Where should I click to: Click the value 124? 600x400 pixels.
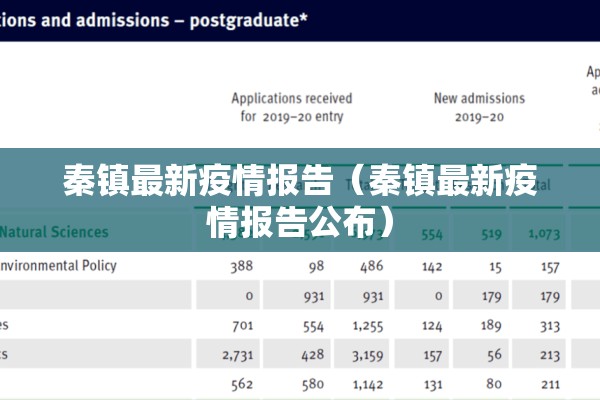coord(432,326)
